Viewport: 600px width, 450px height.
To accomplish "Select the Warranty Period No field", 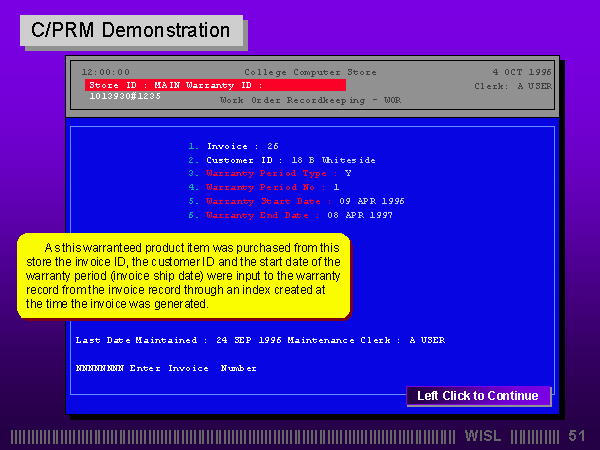I will click(x=263, y=187).
